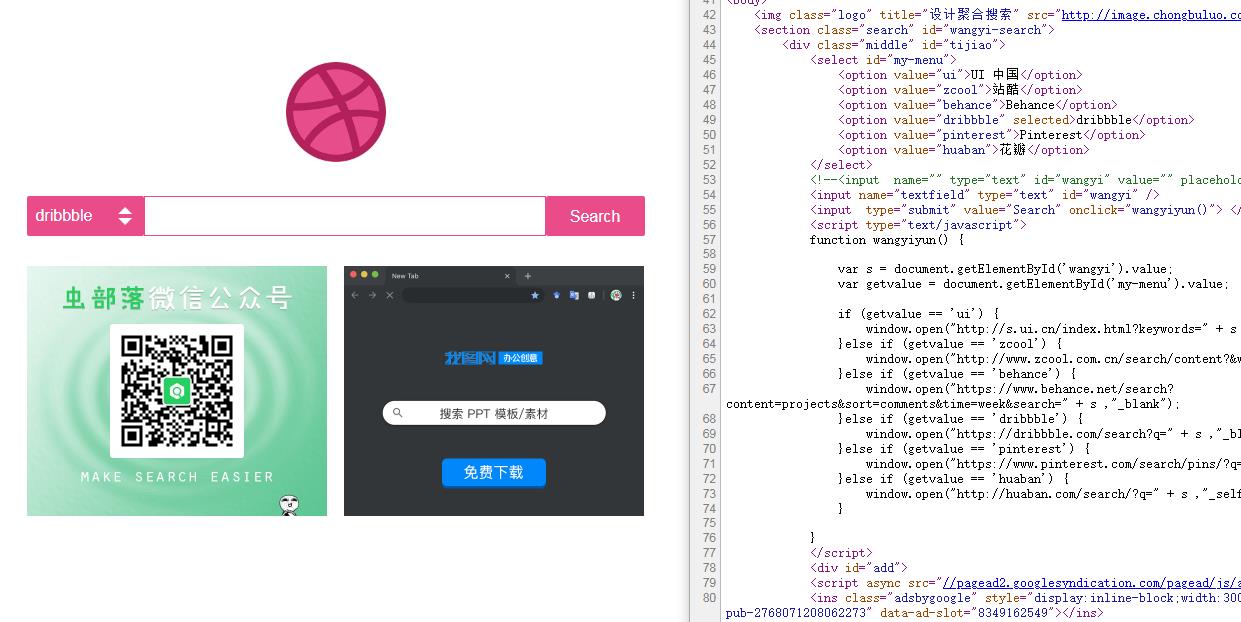Click the 'function wangyiyun() {' line
The image size is (1241, 622).
tap(887, 240)
